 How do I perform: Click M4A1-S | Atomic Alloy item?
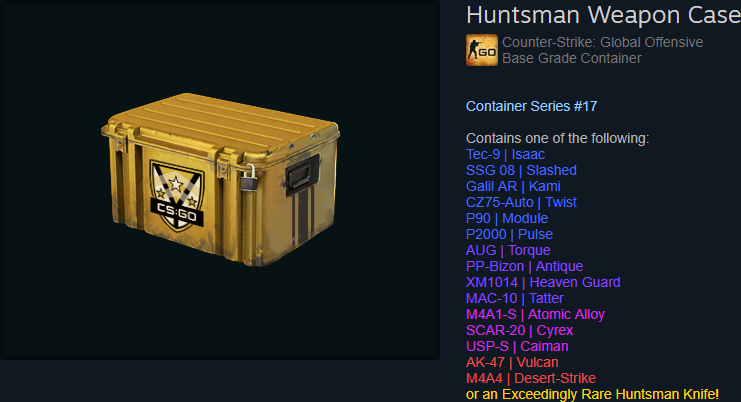(535, 314)
